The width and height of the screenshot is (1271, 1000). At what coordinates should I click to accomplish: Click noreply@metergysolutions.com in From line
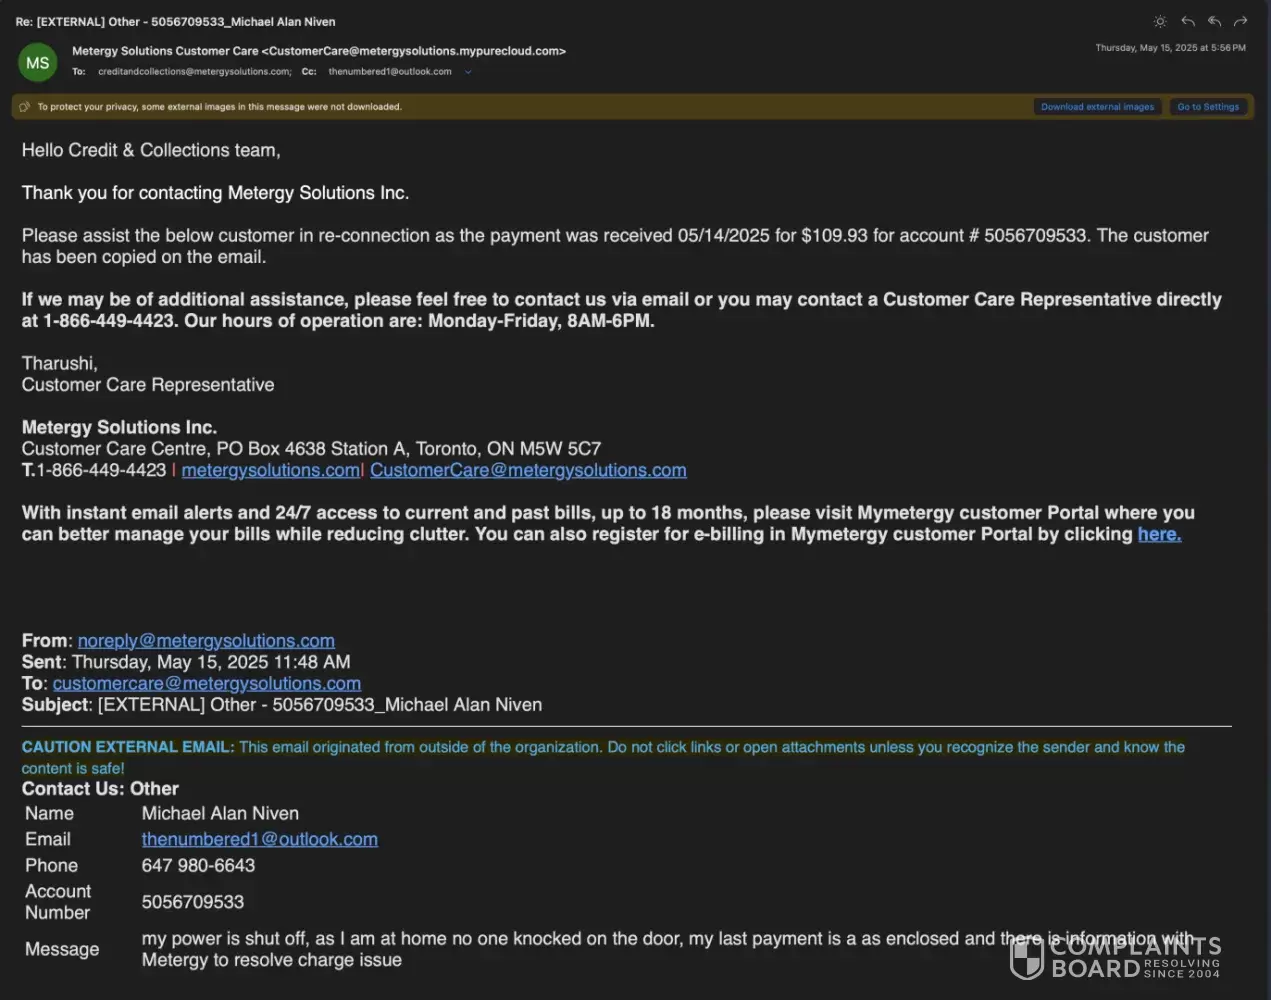click(206, 641)
